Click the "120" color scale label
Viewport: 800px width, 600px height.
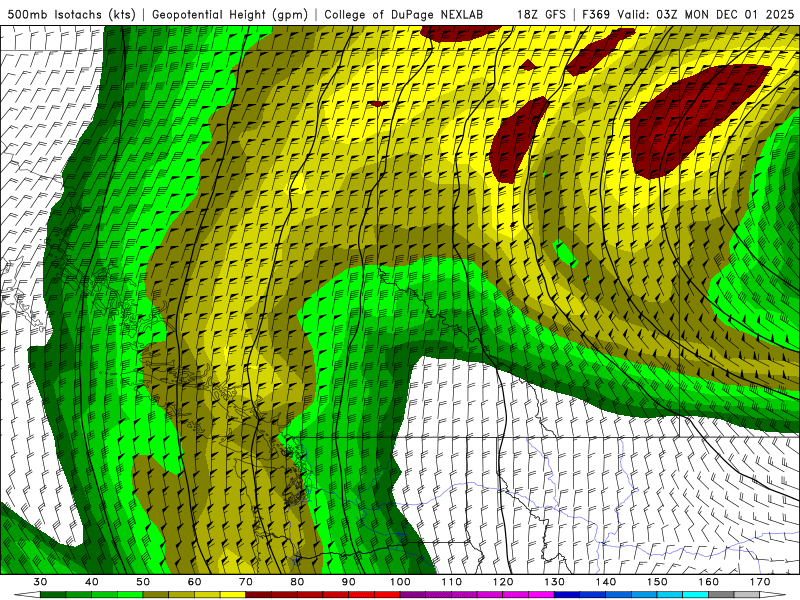click(503, 582)
